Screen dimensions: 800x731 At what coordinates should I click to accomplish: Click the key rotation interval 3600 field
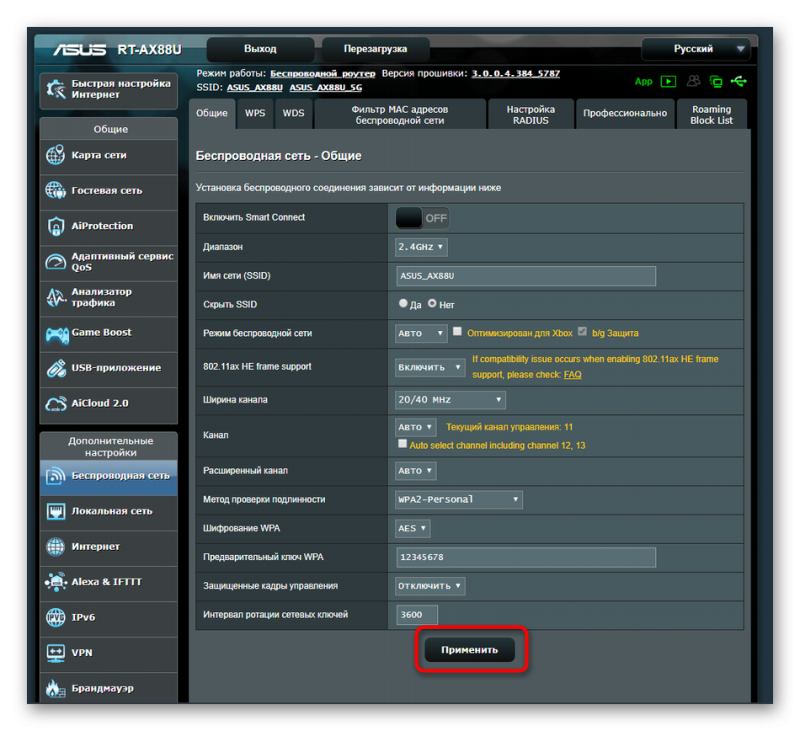(417, 615)
